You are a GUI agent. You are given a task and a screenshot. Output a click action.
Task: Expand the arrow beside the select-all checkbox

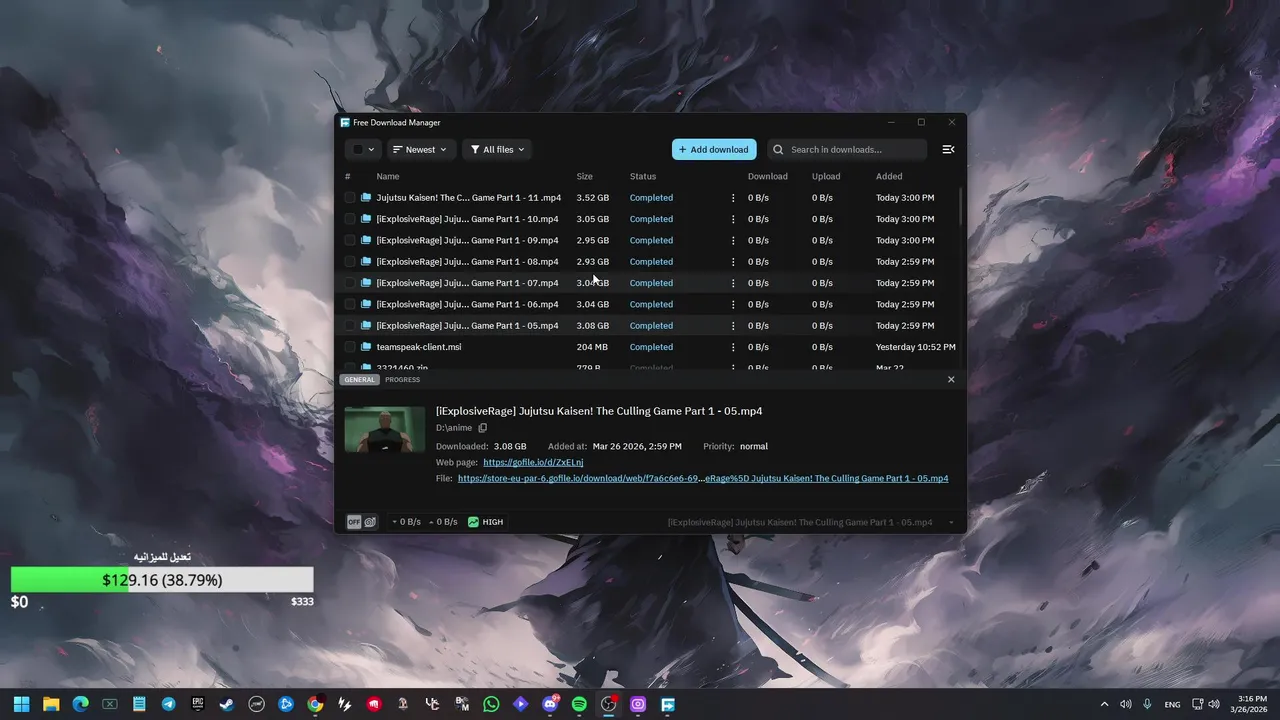[x=371, y=150]
